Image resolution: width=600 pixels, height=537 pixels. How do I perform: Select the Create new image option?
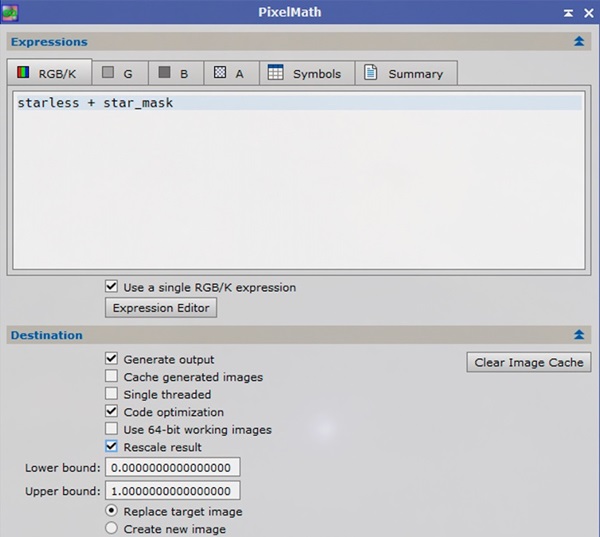[111, 528]
